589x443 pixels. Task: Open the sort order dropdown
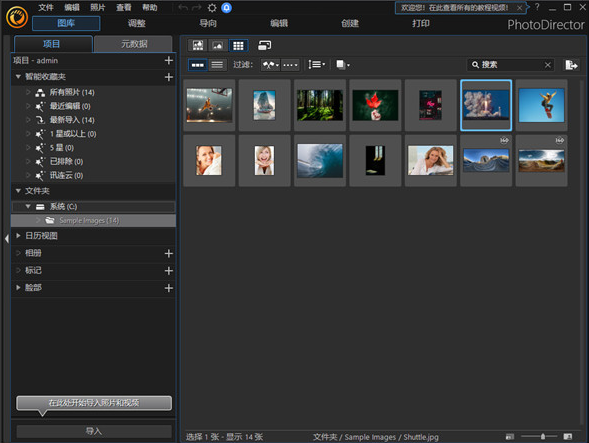coord(316,65)
